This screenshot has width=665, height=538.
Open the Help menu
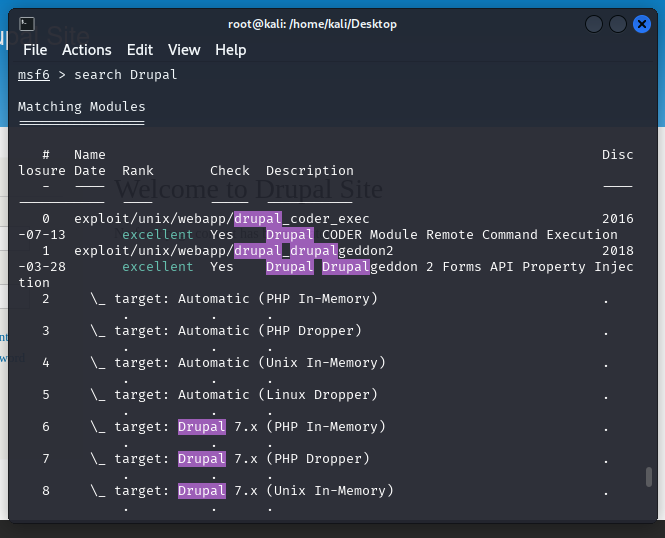click(230, 50)
